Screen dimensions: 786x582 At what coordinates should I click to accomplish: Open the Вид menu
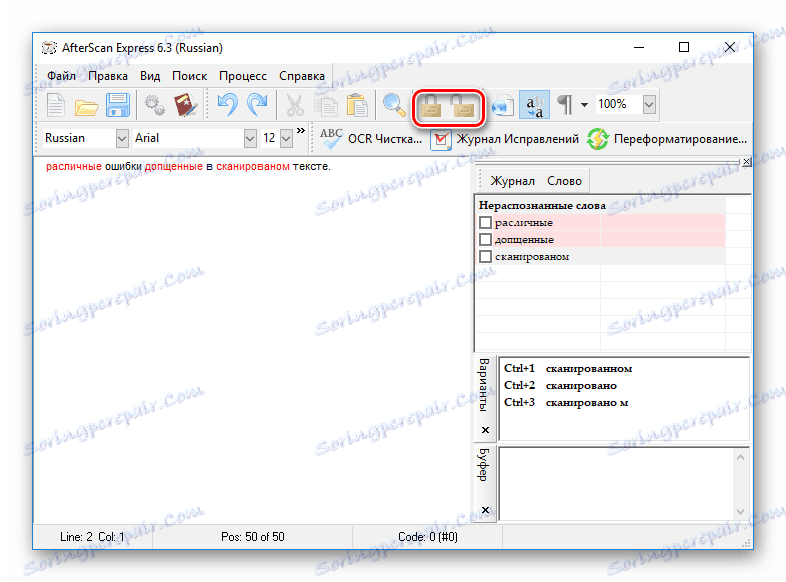click(x=150, y=76)
